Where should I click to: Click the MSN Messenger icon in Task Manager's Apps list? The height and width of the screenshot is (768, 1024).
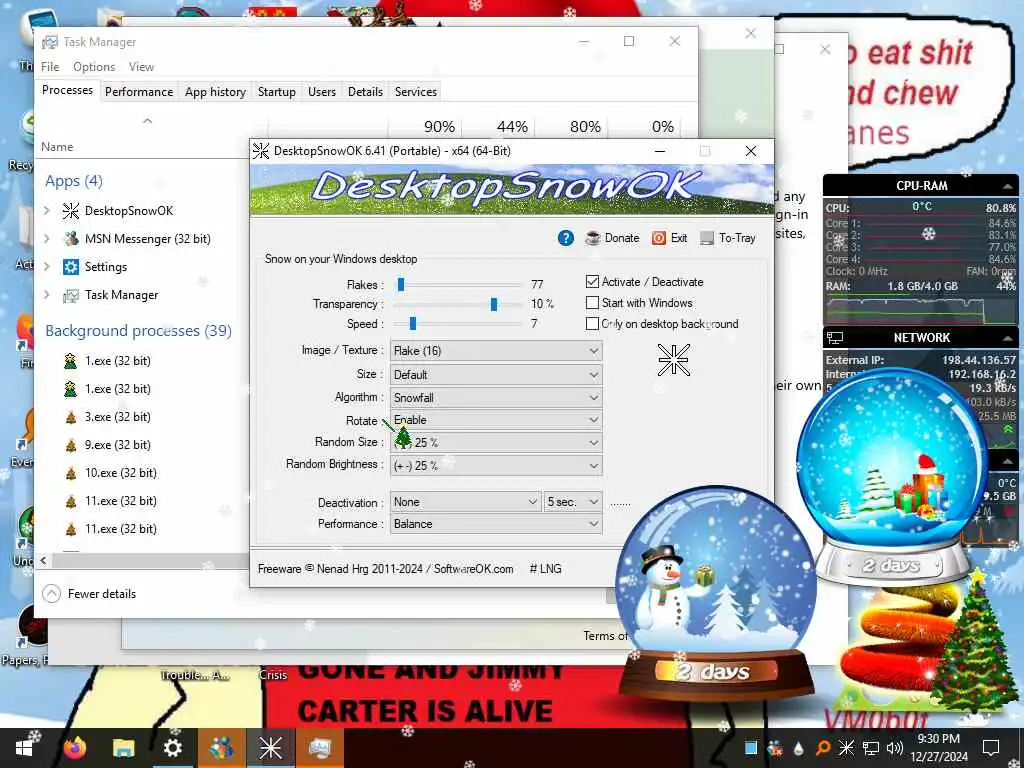pos(71,239)
